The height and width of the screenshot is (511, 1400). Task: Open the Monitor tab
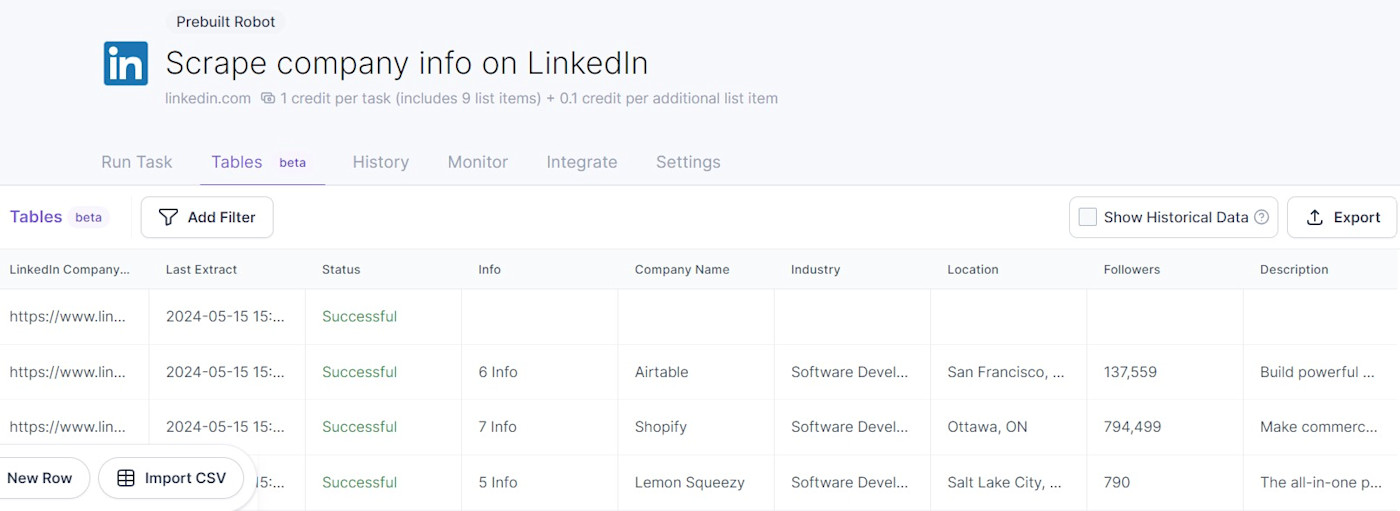click(477, 162)
